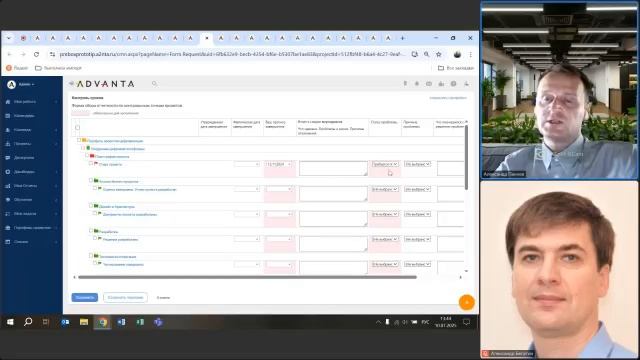Click the calendar icon in the sidebar
This screenshot has height=360, width=640.
point(8,116)
